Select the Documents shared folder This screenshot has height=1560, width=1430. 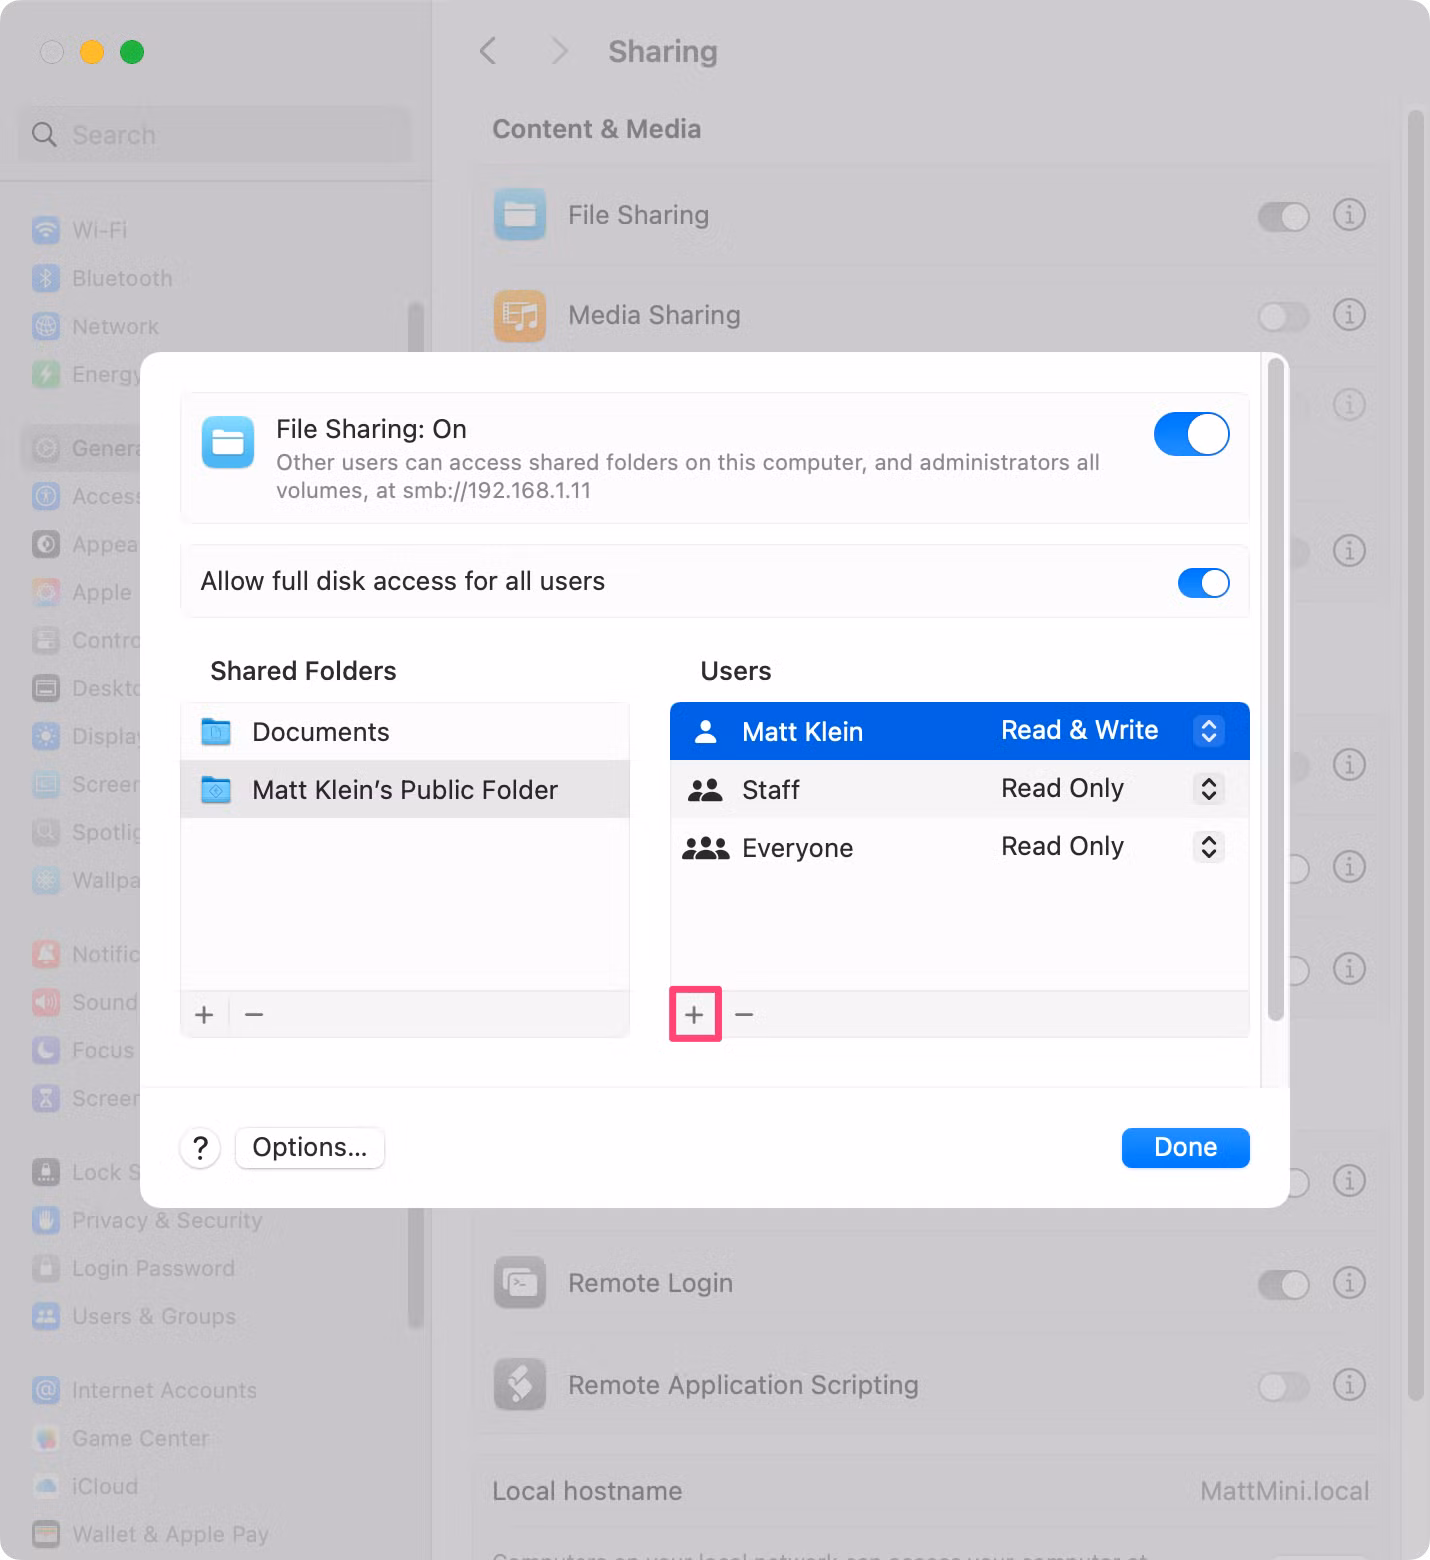[405, 732]
